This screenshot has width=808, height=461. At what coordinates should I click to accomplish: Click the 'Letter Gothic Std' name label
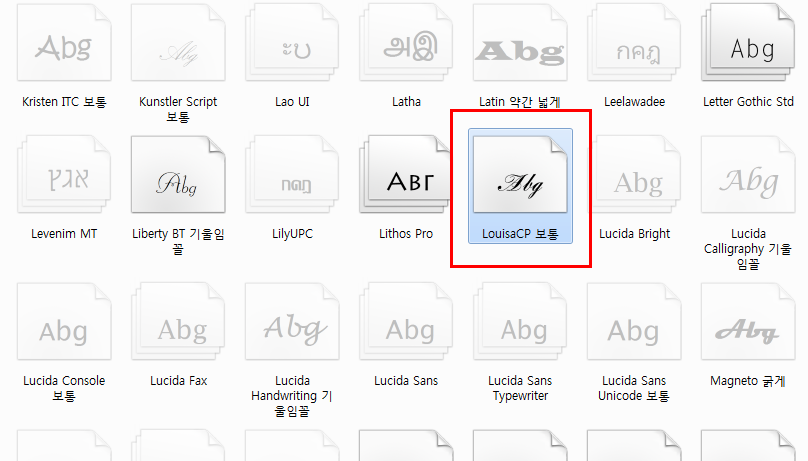tap(748, 102)
